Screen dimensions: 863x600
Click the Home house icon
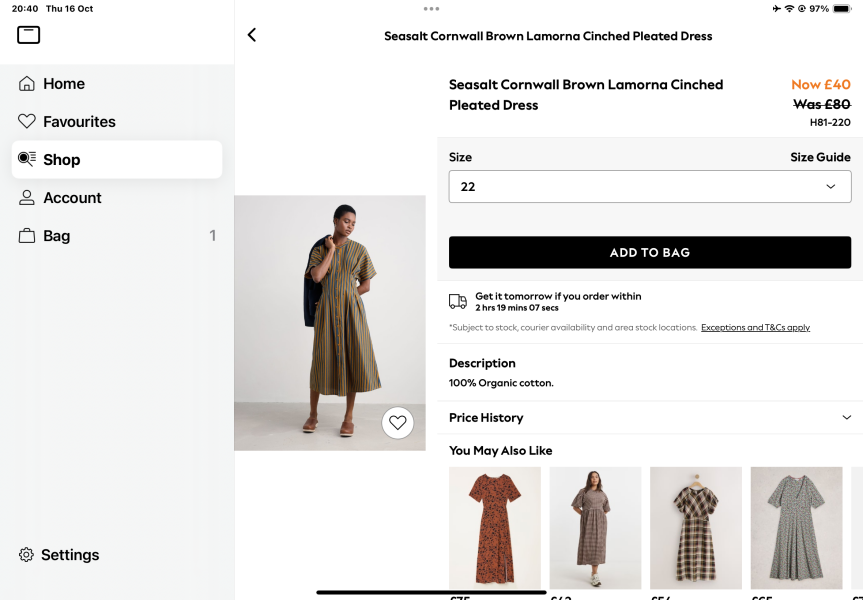point(26,84)
